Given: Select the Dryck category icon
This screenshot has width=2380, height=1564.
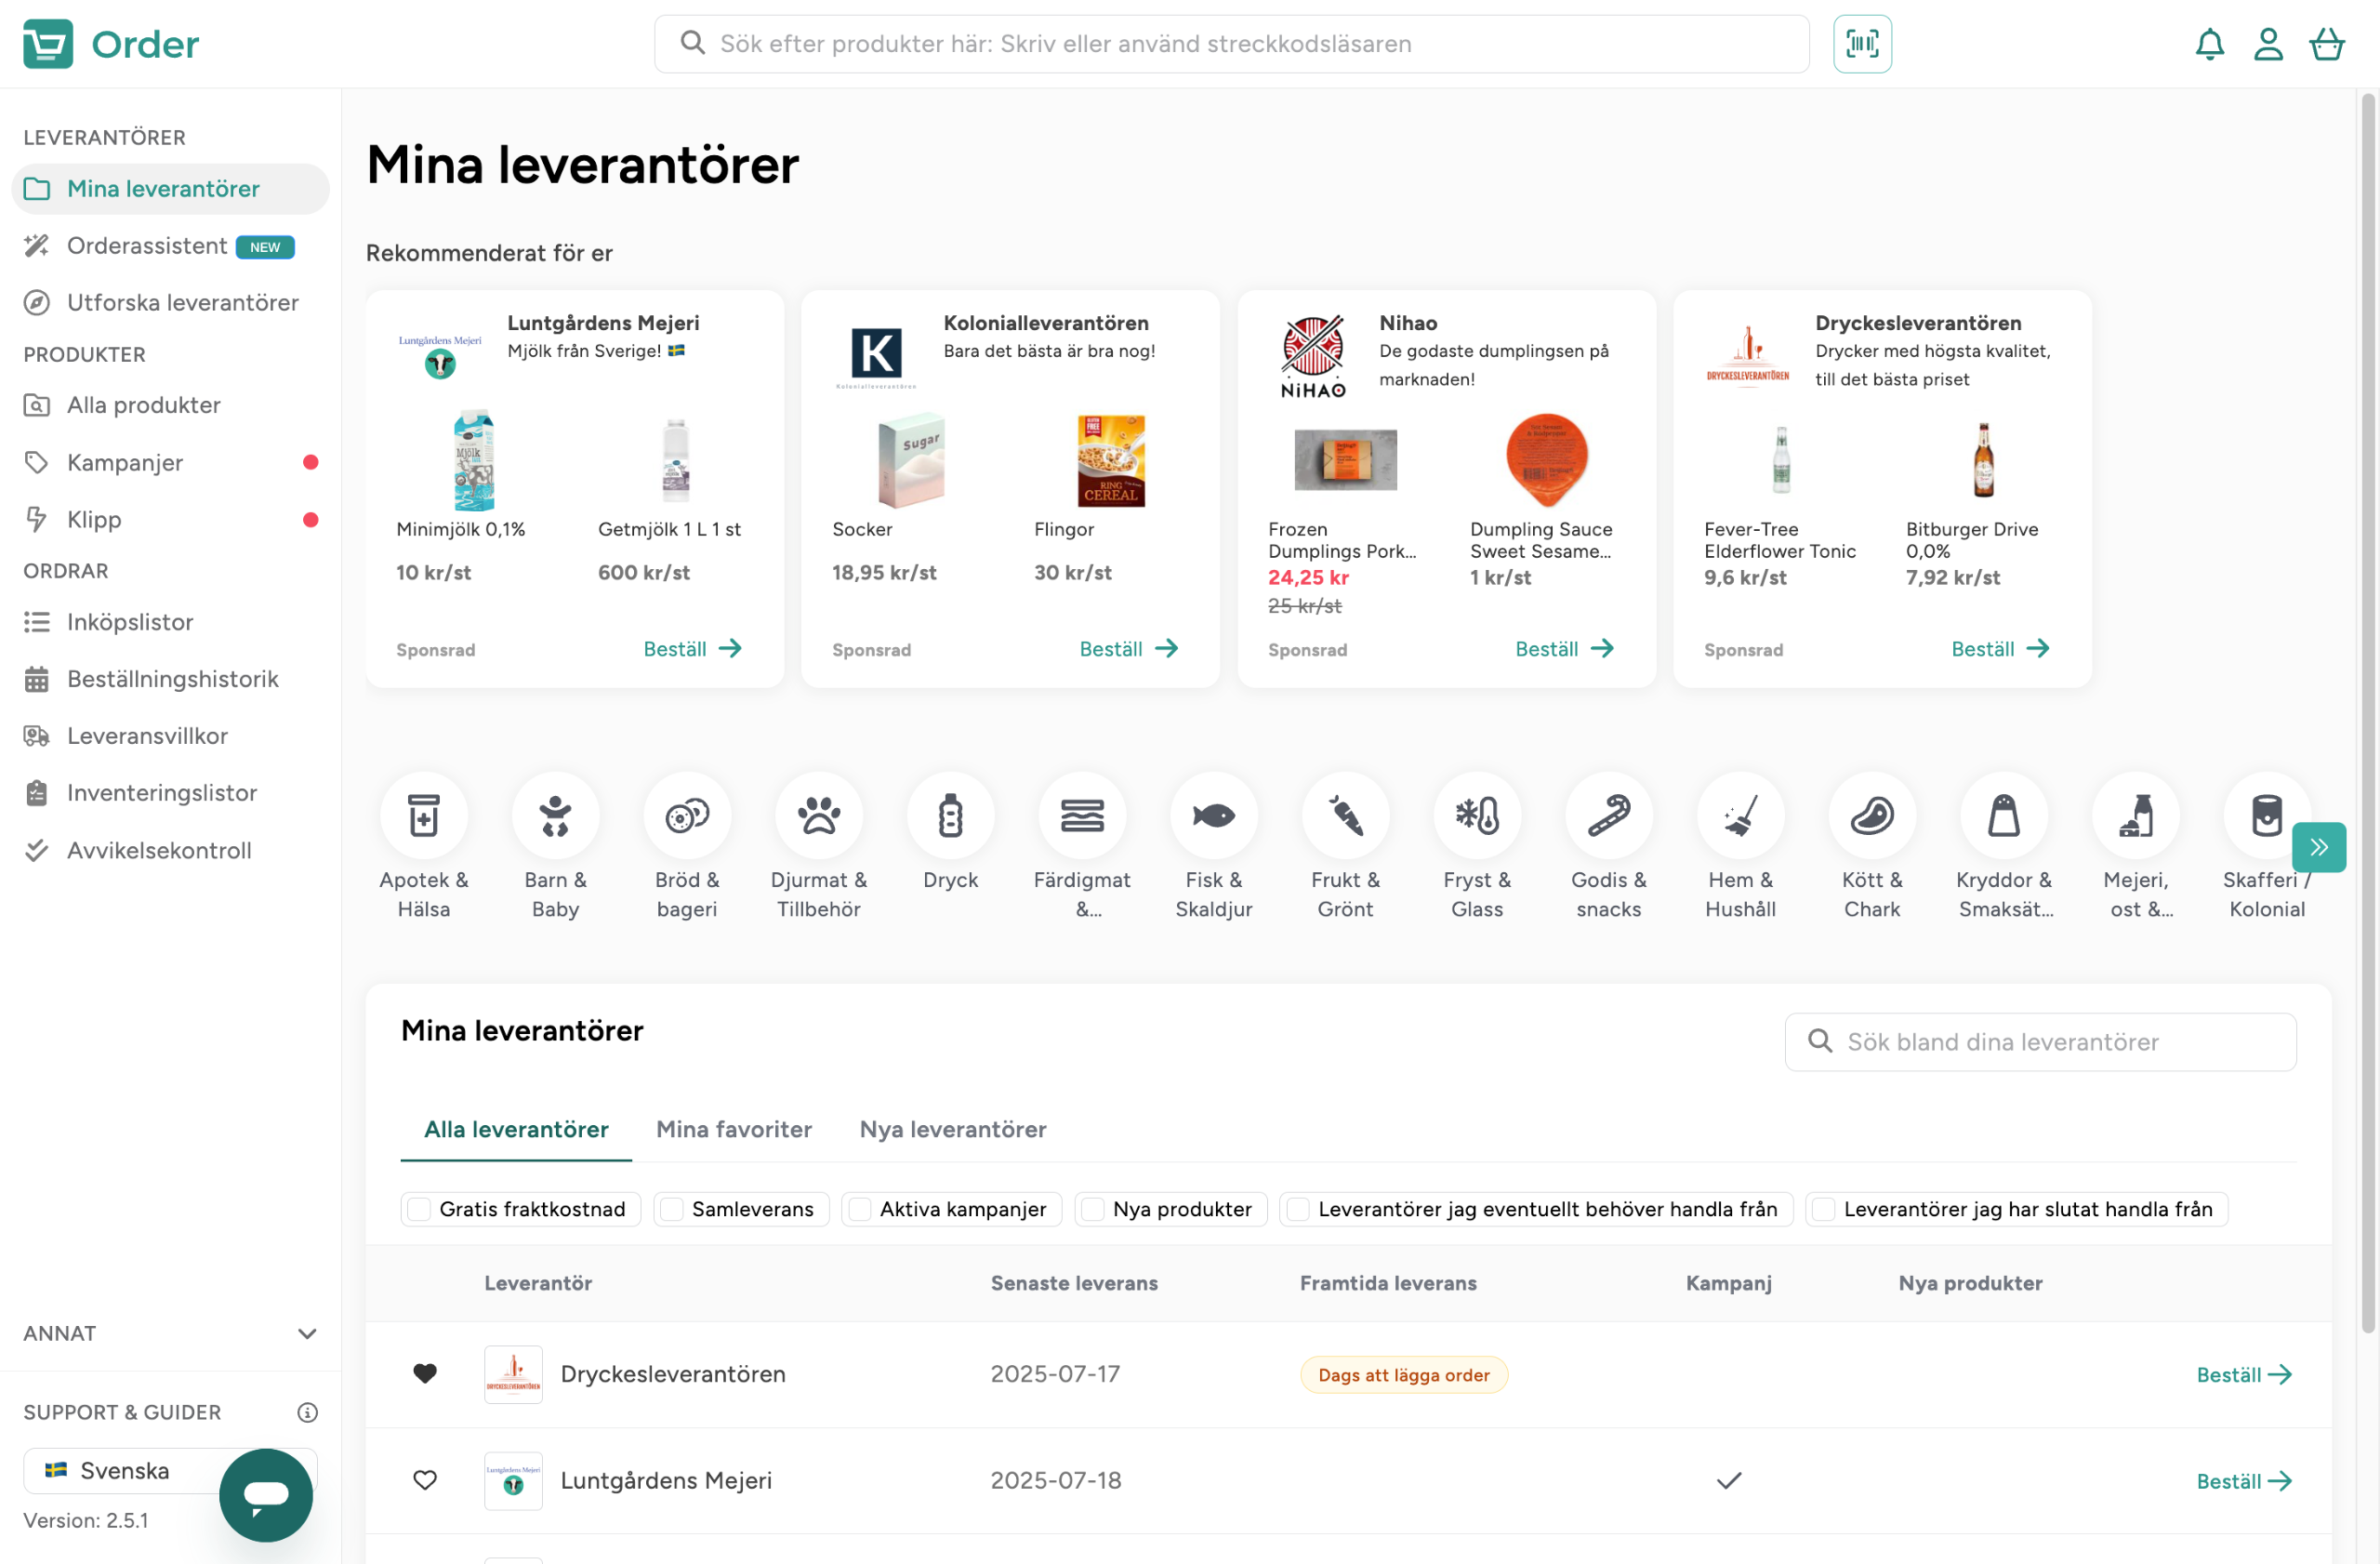Looking at the screenshot, I should point(950,816).
